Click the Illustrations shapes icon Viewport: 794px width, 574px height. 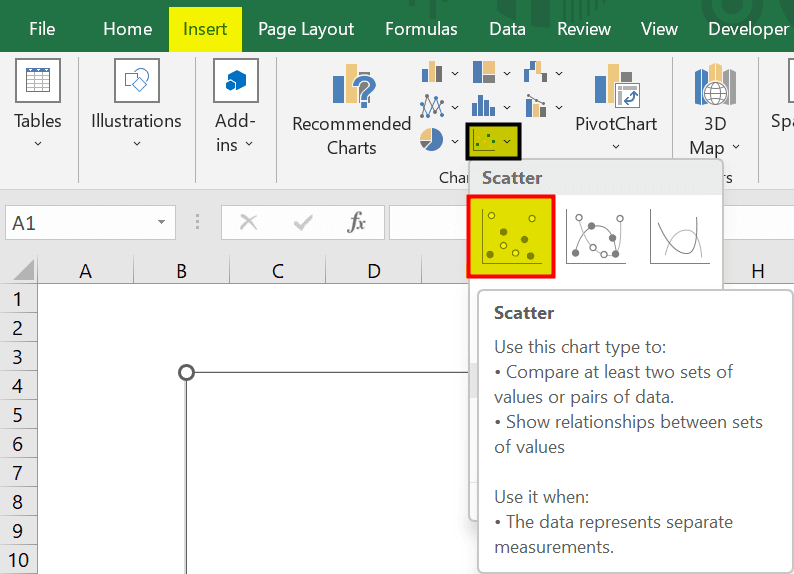point(137,80)
